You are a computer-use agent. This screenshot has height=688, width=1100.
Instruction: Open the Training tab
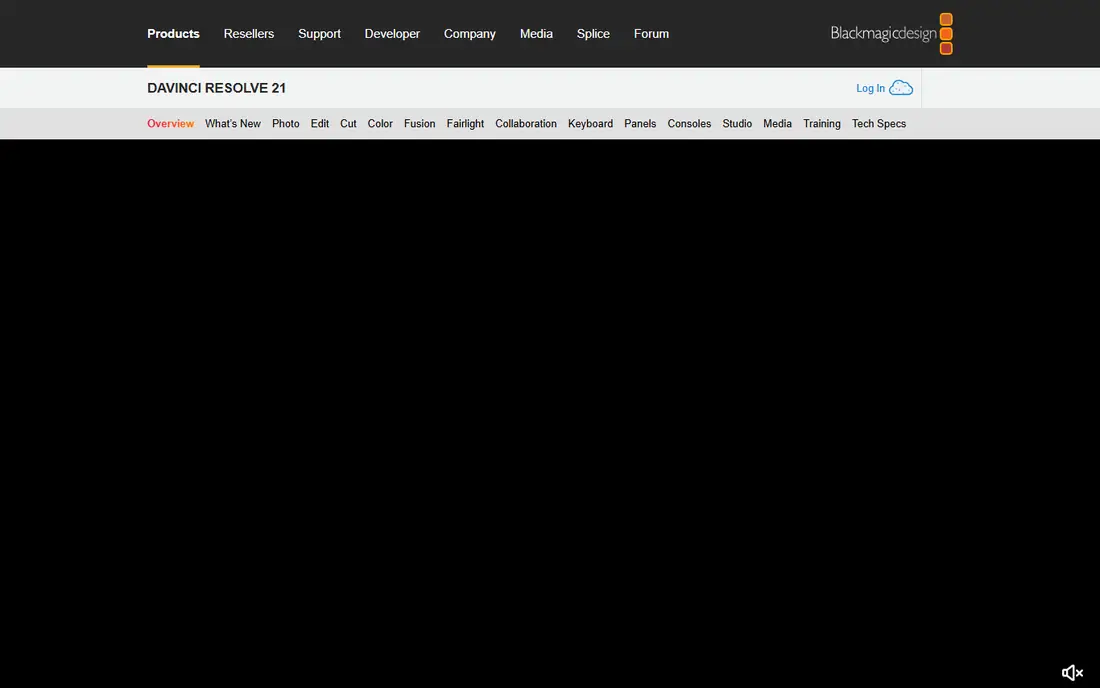(x=821, y=123)
